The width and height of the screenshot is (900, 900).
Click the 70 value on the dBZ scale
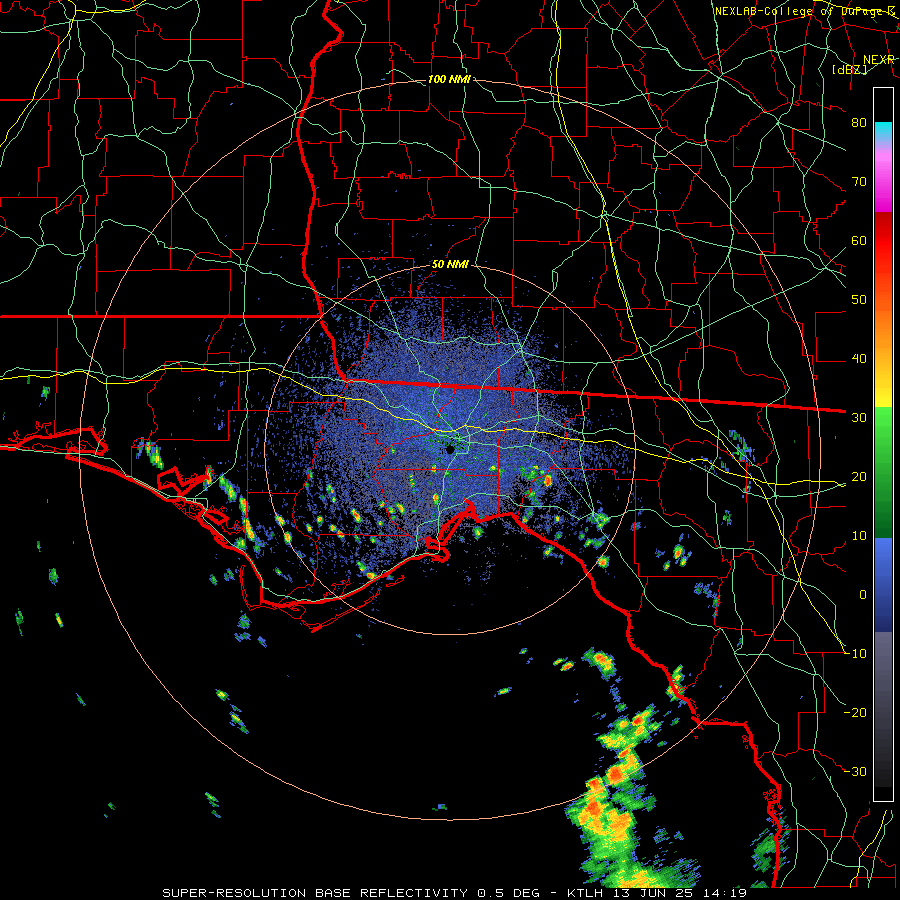[x=859, y=182]
